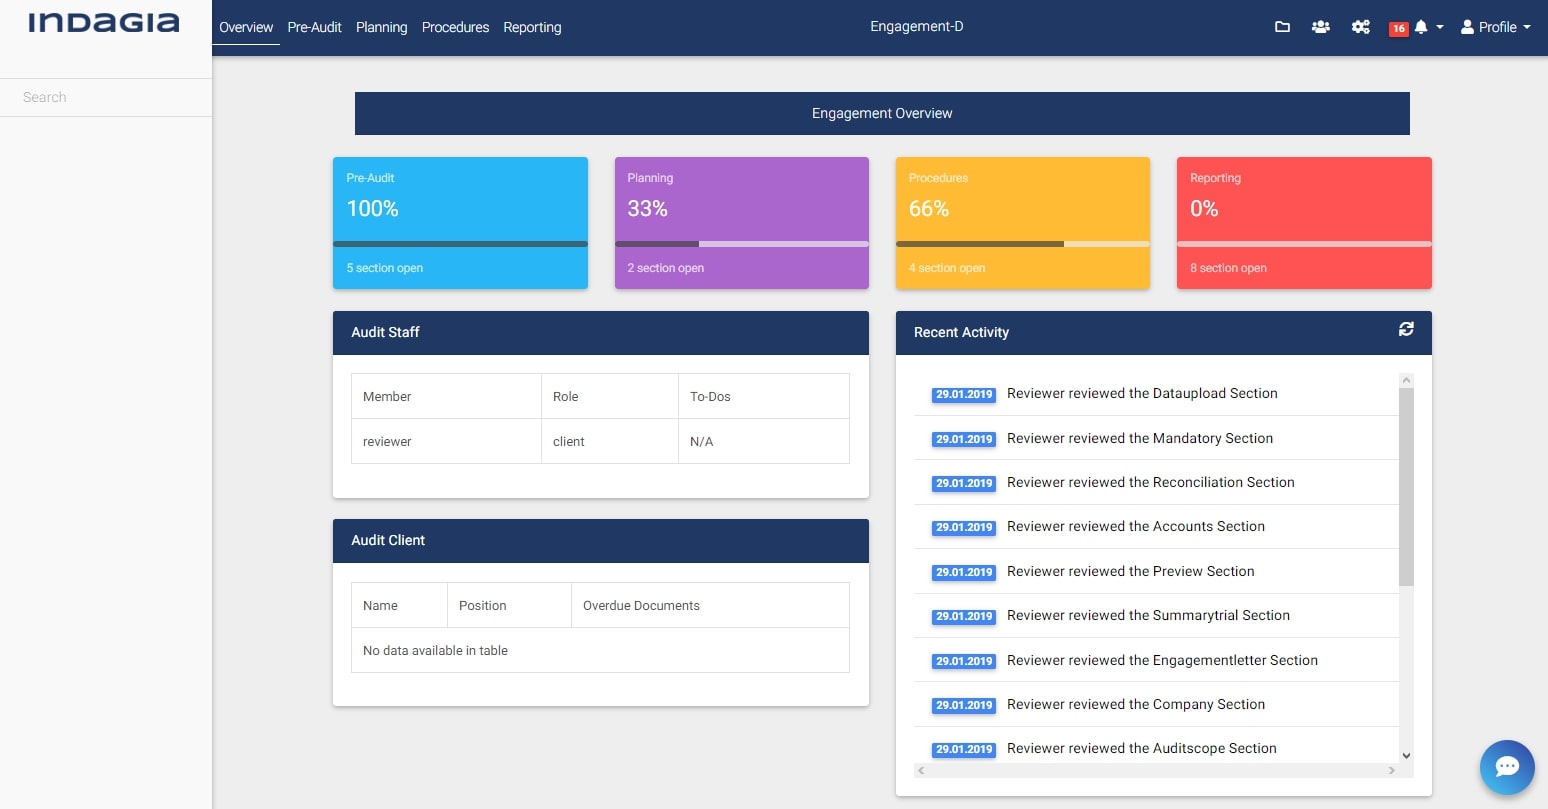Open the Reporting 0% card
The height and width of the screenshot is (809, 1548).
(1304, 210)
